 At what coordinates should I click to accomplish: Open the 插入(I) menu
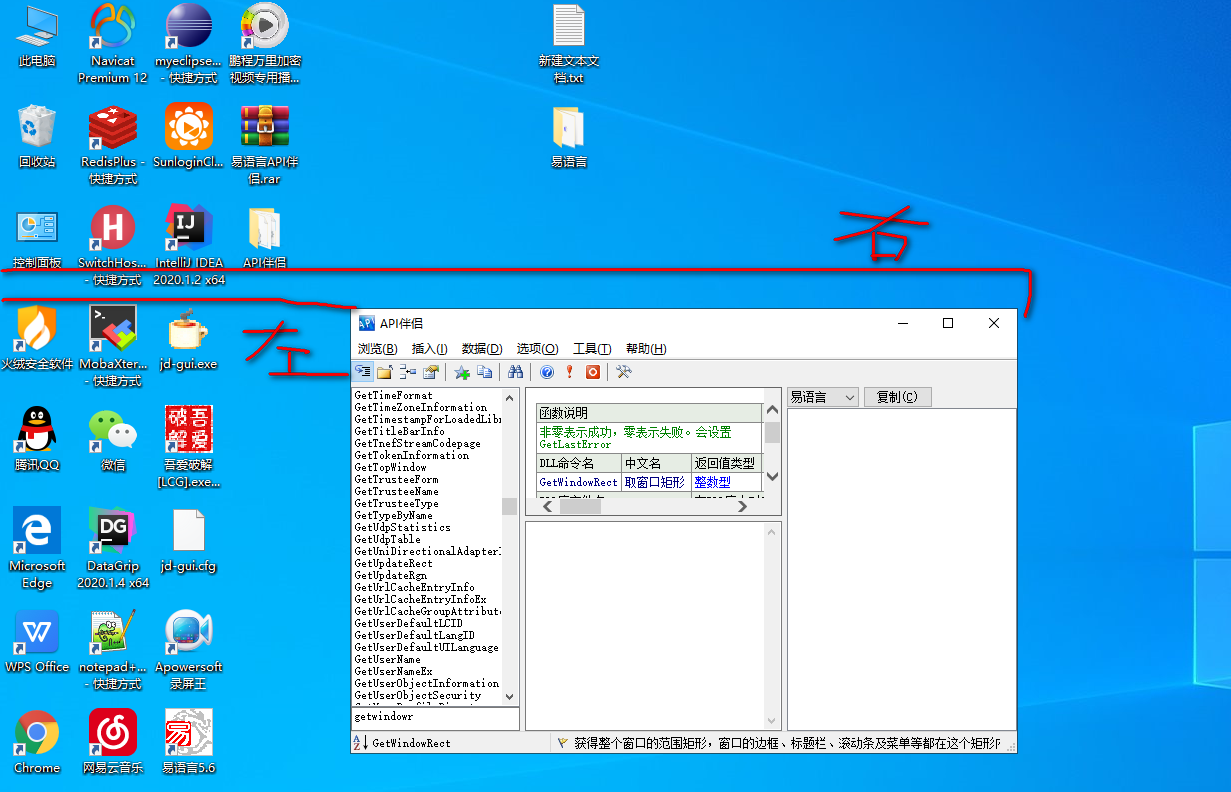[x=429, y=349]
